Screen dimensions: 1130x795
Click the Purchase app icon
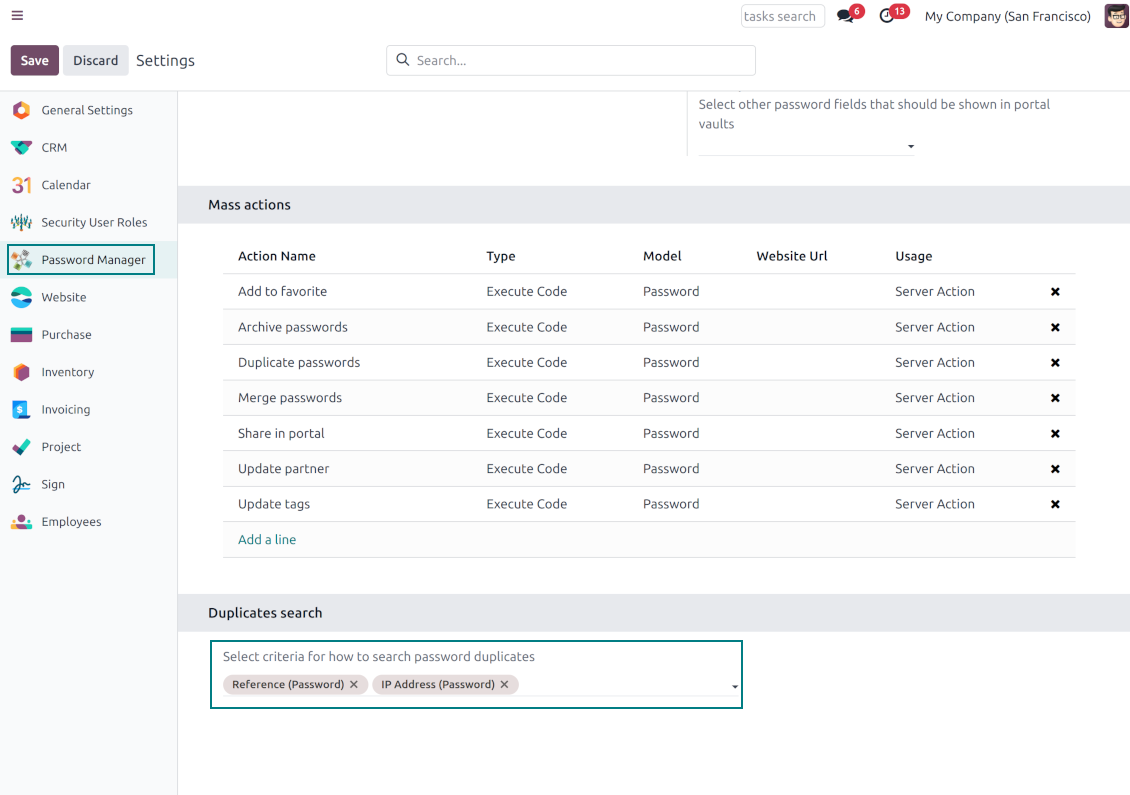[x=22, y=334]
